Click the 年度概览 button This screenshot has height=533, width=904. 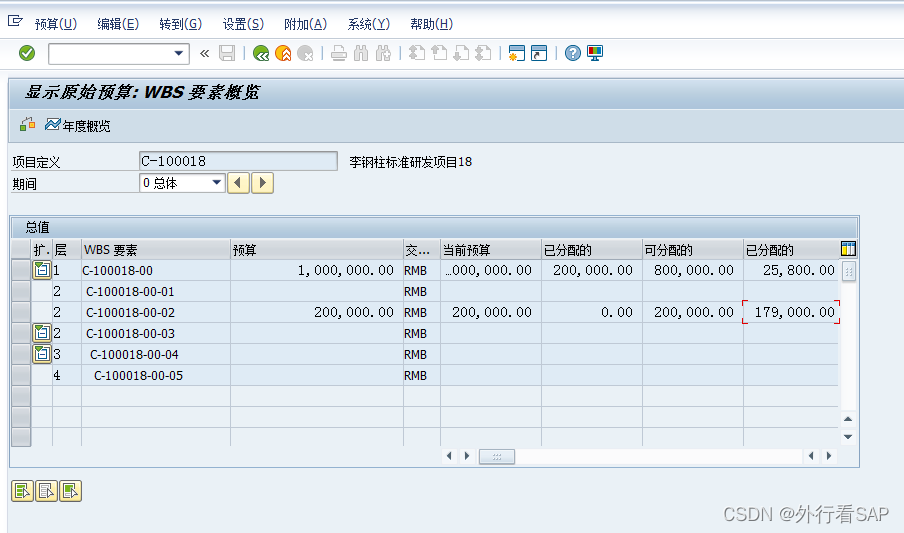78,126
